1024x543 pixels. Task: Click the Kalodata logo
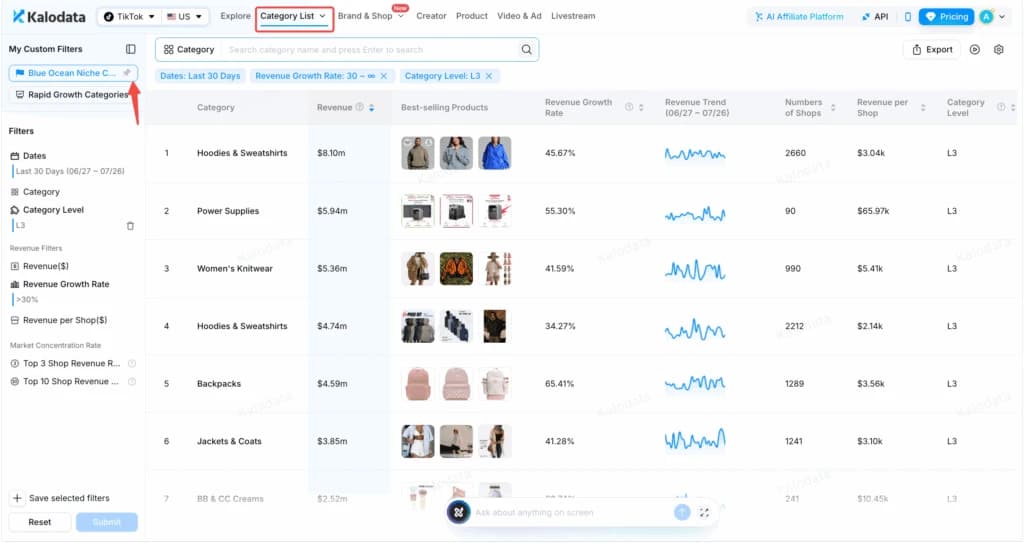coord(48,16)
